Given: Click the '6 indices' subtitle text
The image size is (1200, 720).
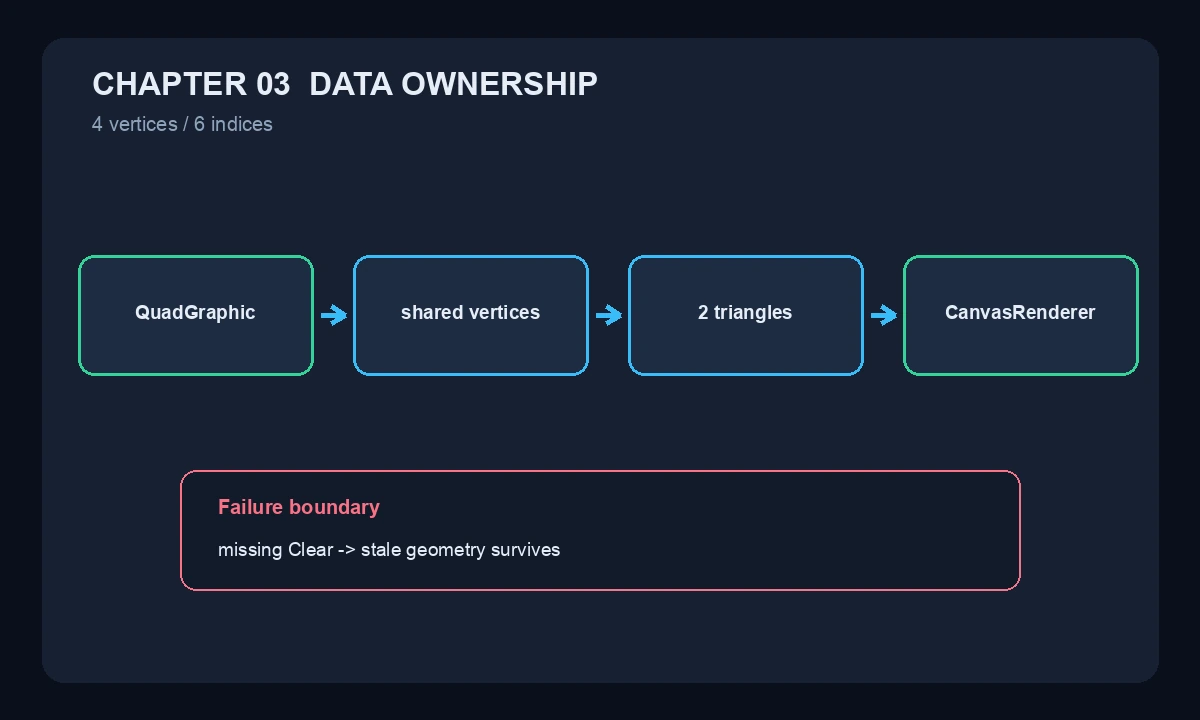Looking at the screenshot, I should click(233, 124).
